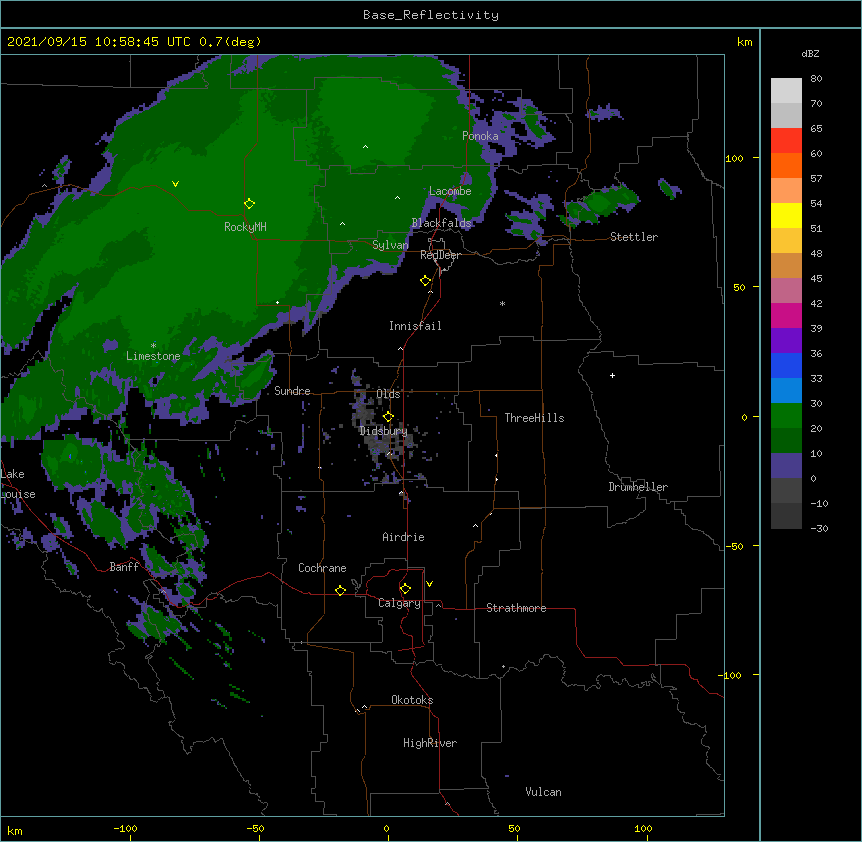Screen dimensions: 862x842
Task: Click the Lacombe city label
Action: (450, 191)
